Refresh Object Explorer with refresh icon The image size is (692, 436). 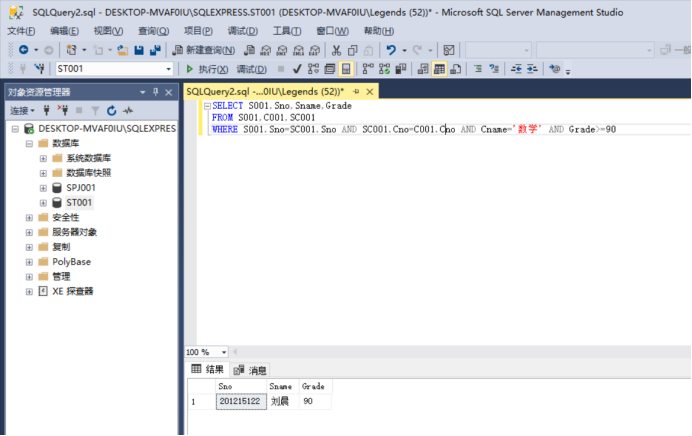click(112, 111)
